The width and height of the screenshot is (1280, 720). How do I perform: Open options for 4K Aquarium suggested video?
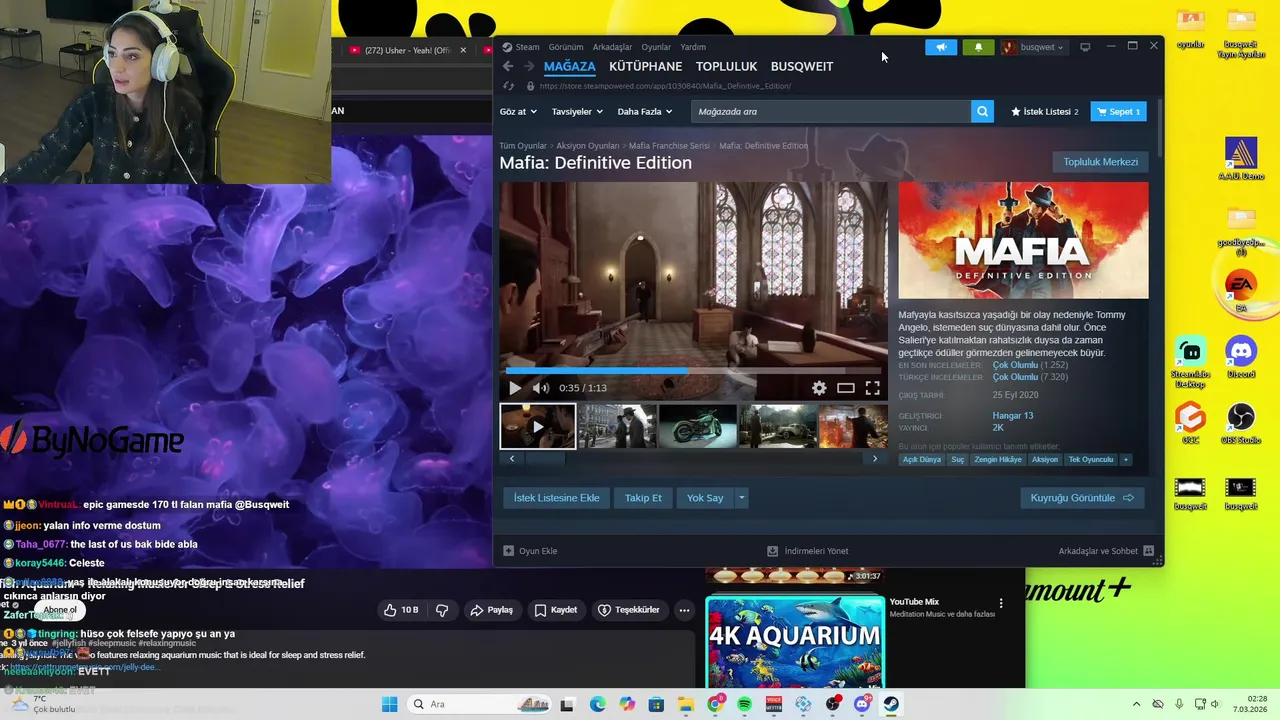(1000, 603)
